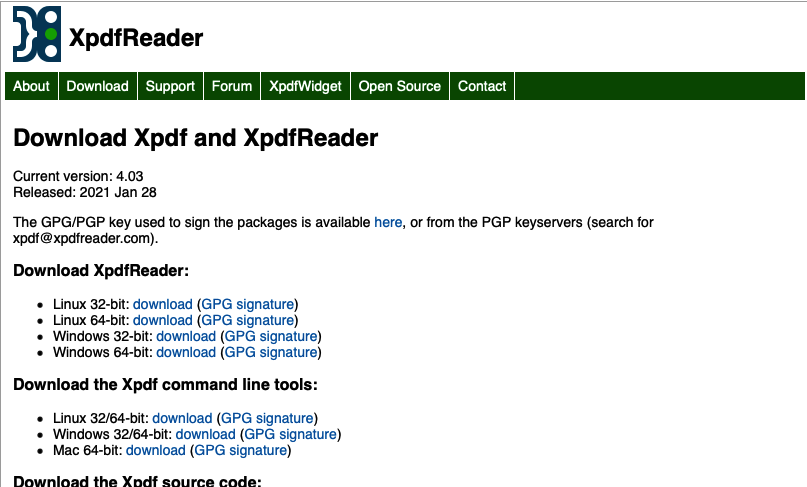
Task: Go to the Support page
Action: pos(170,86)
